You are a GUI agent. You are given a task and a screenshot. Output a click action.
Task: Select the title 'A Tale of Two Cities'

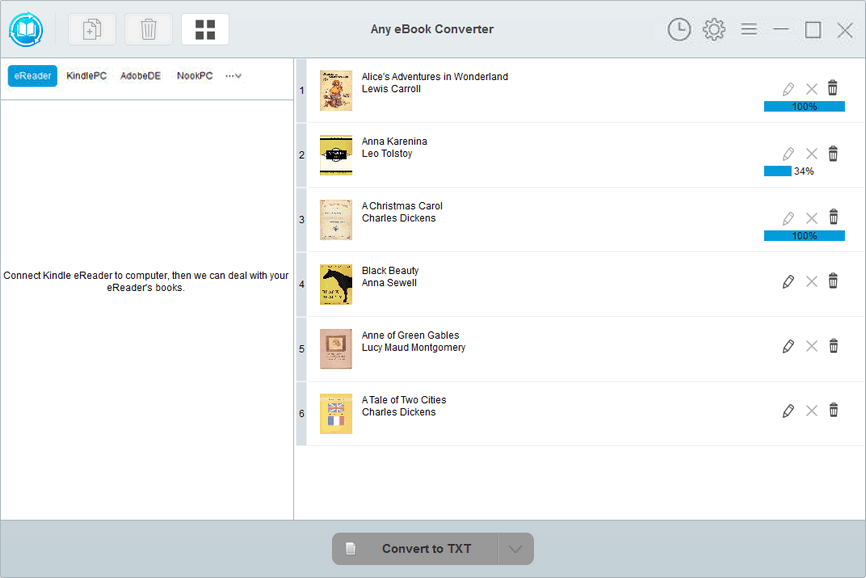pyautogui.click(x=404, y=400)
